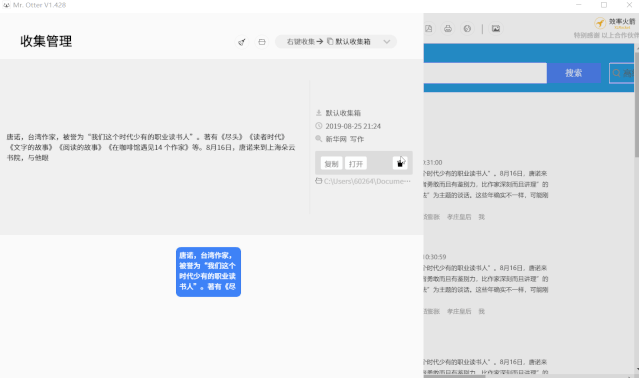Image resolution: width=639 pixels, height=378 pixels.
Task: Click the magnifier icon beside 新华网
Action: click(x=319, y=139)
